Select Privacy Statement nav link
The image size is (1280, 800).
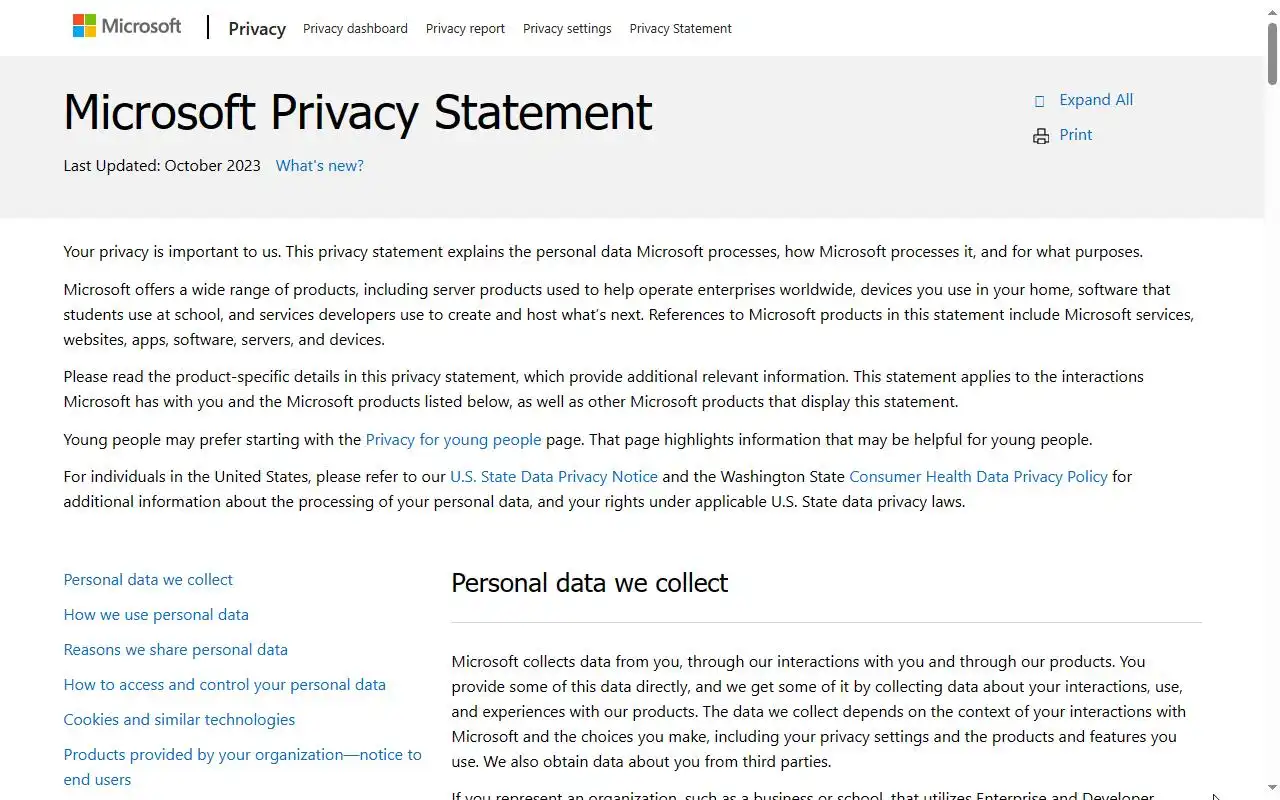680,29
